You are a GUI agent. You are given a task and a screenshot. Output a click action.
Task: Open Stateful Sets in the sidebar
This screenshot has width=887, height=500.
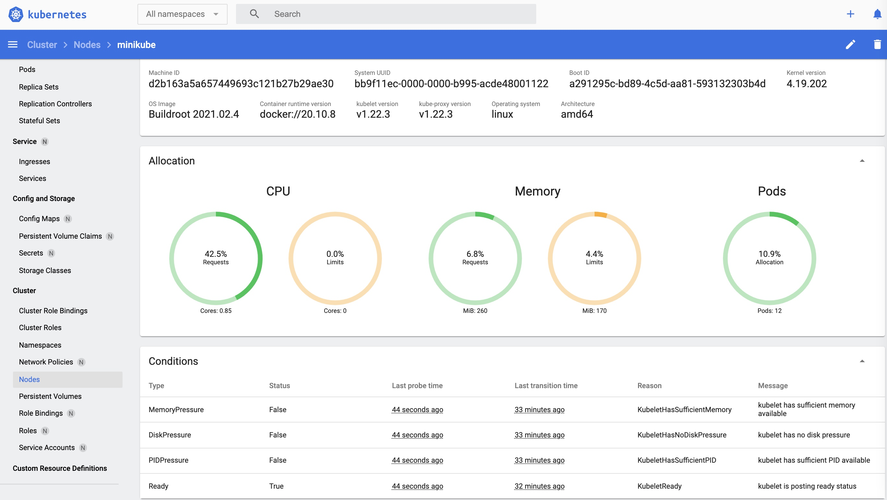pyautogui.click(x=39, y=121)
